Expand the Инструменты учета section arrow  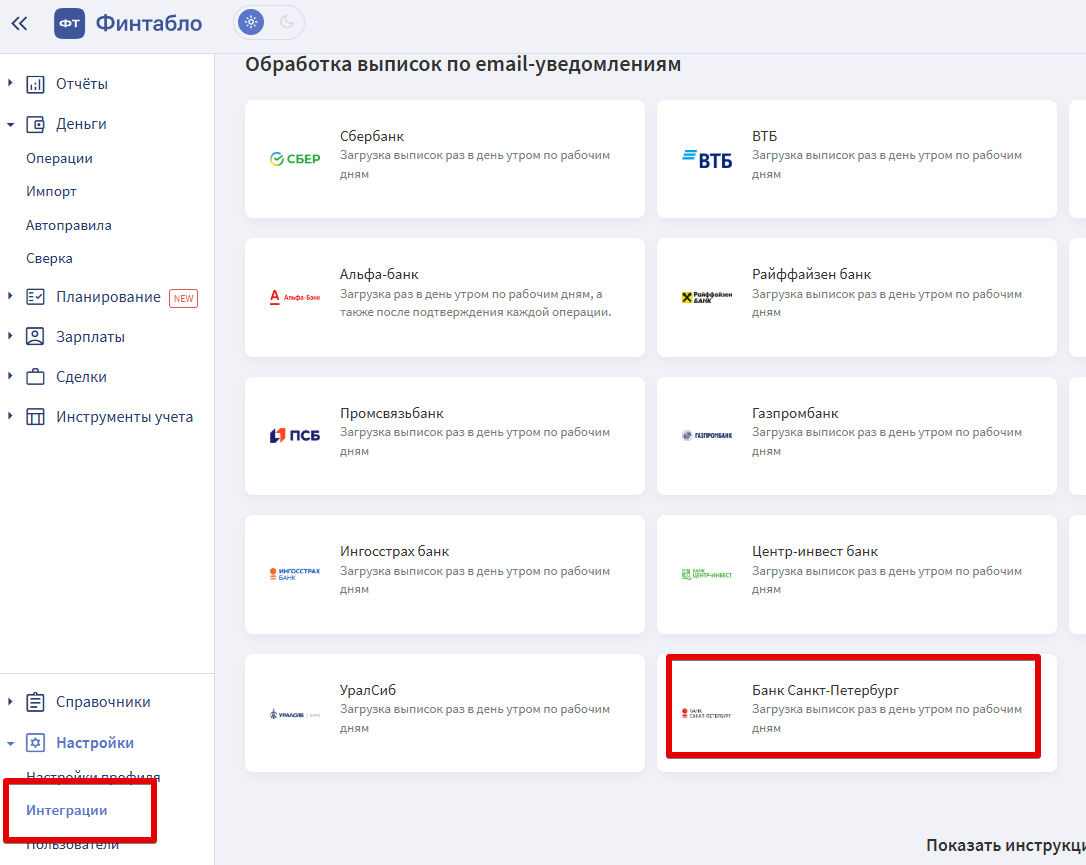[10, 416]
